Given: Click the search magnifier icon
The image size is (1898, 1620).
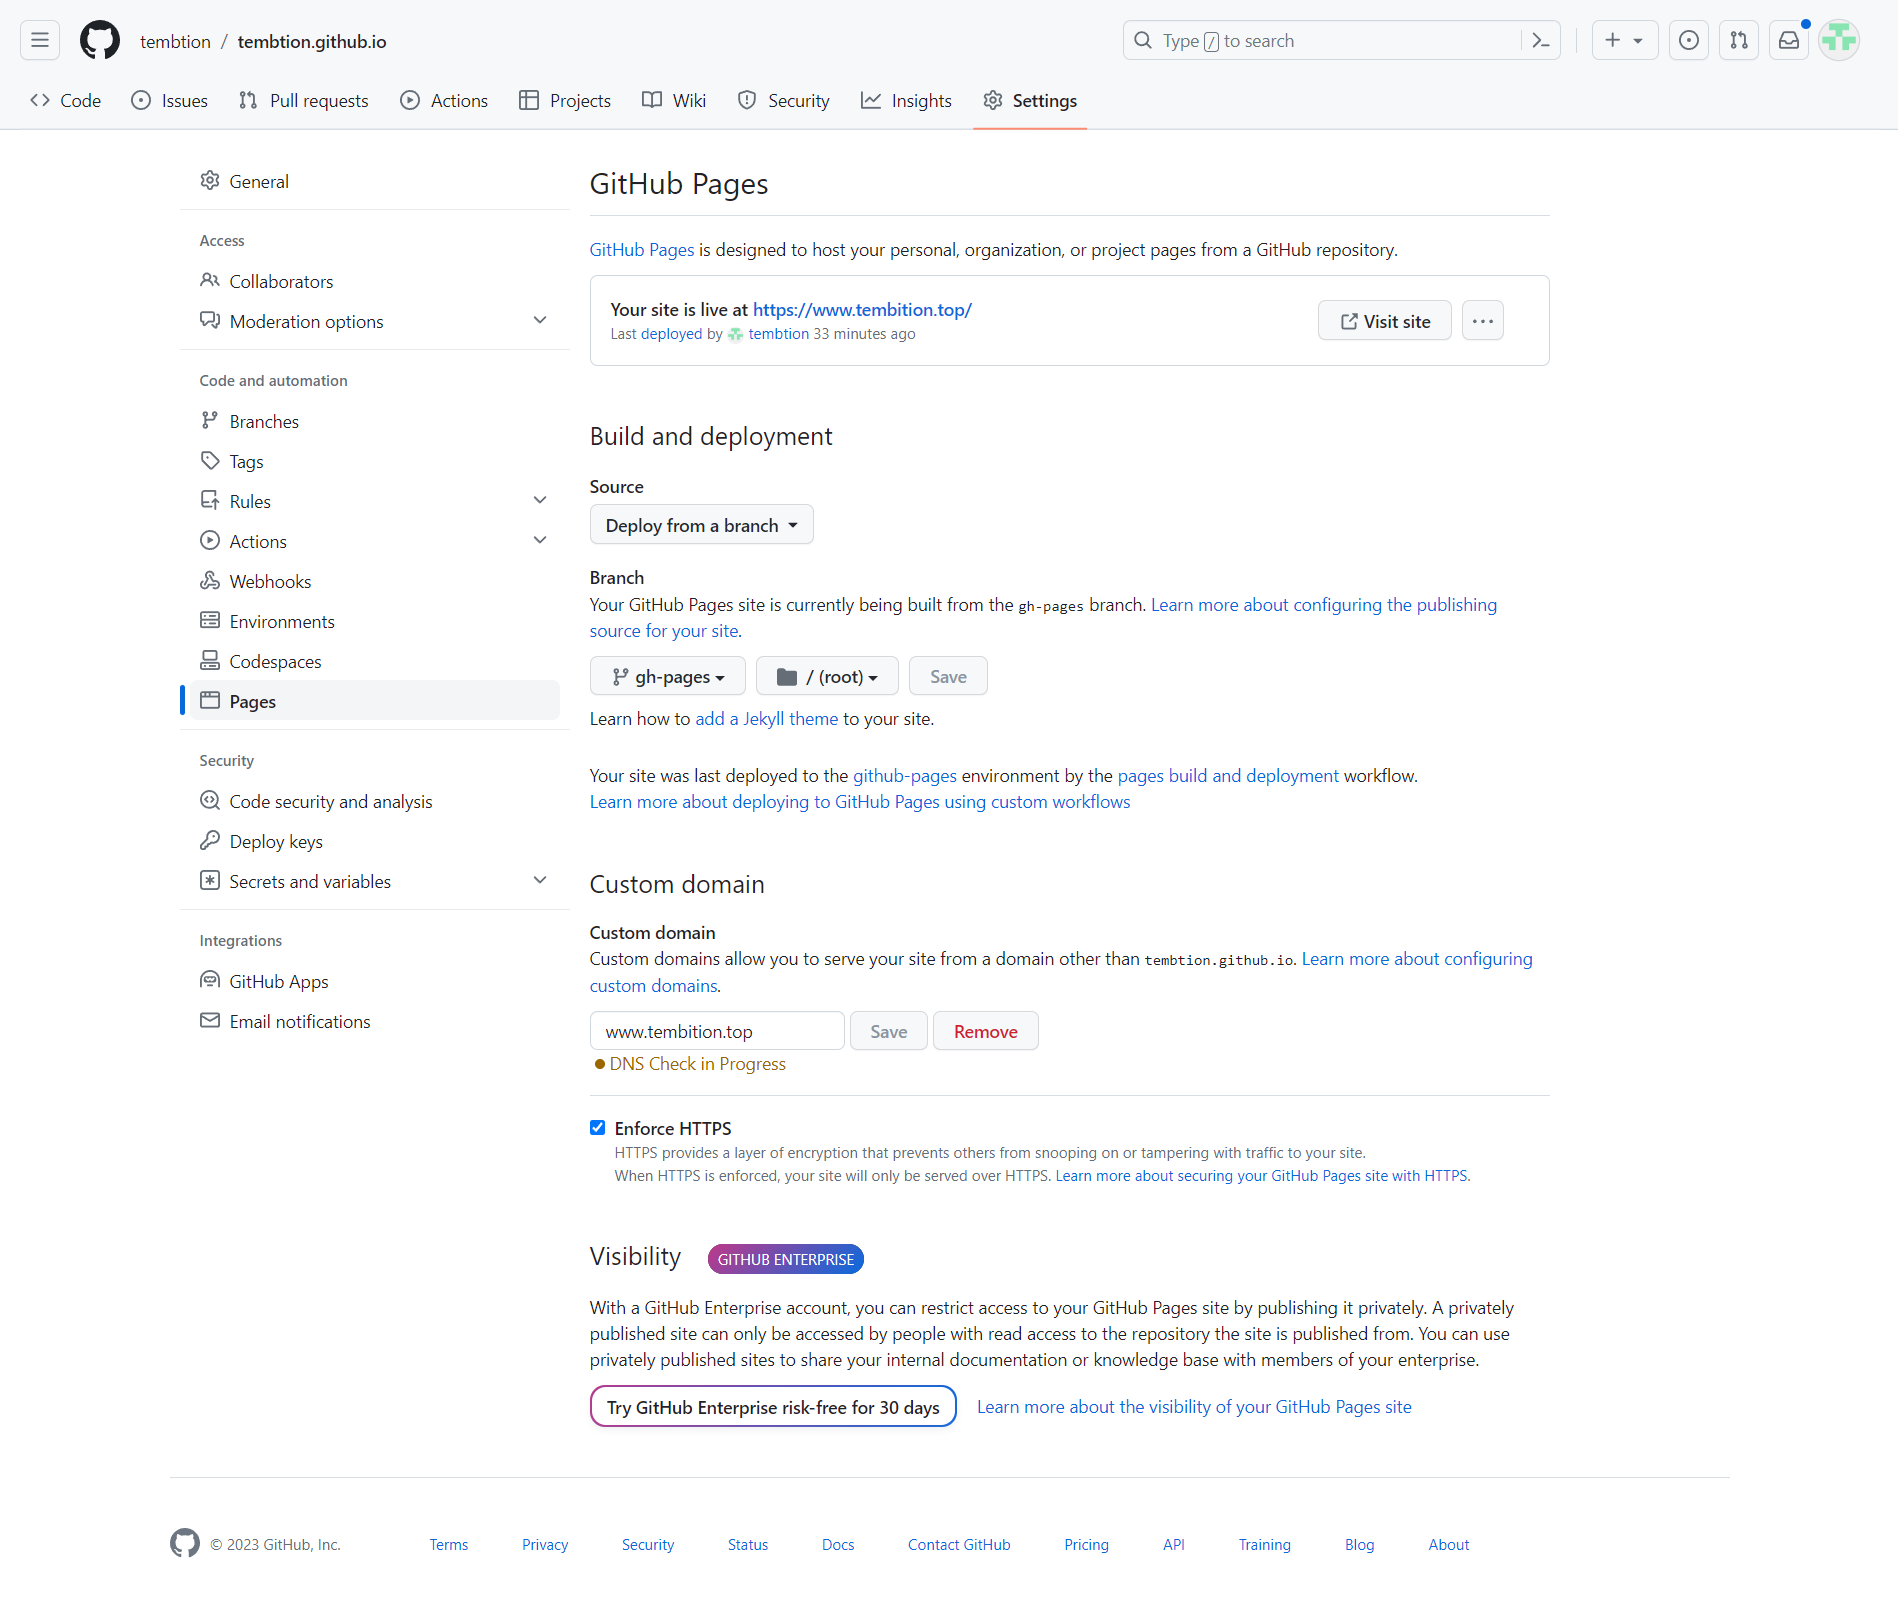Looking at the screenshot, I should pyautogui.click(x=1143, y=41).
